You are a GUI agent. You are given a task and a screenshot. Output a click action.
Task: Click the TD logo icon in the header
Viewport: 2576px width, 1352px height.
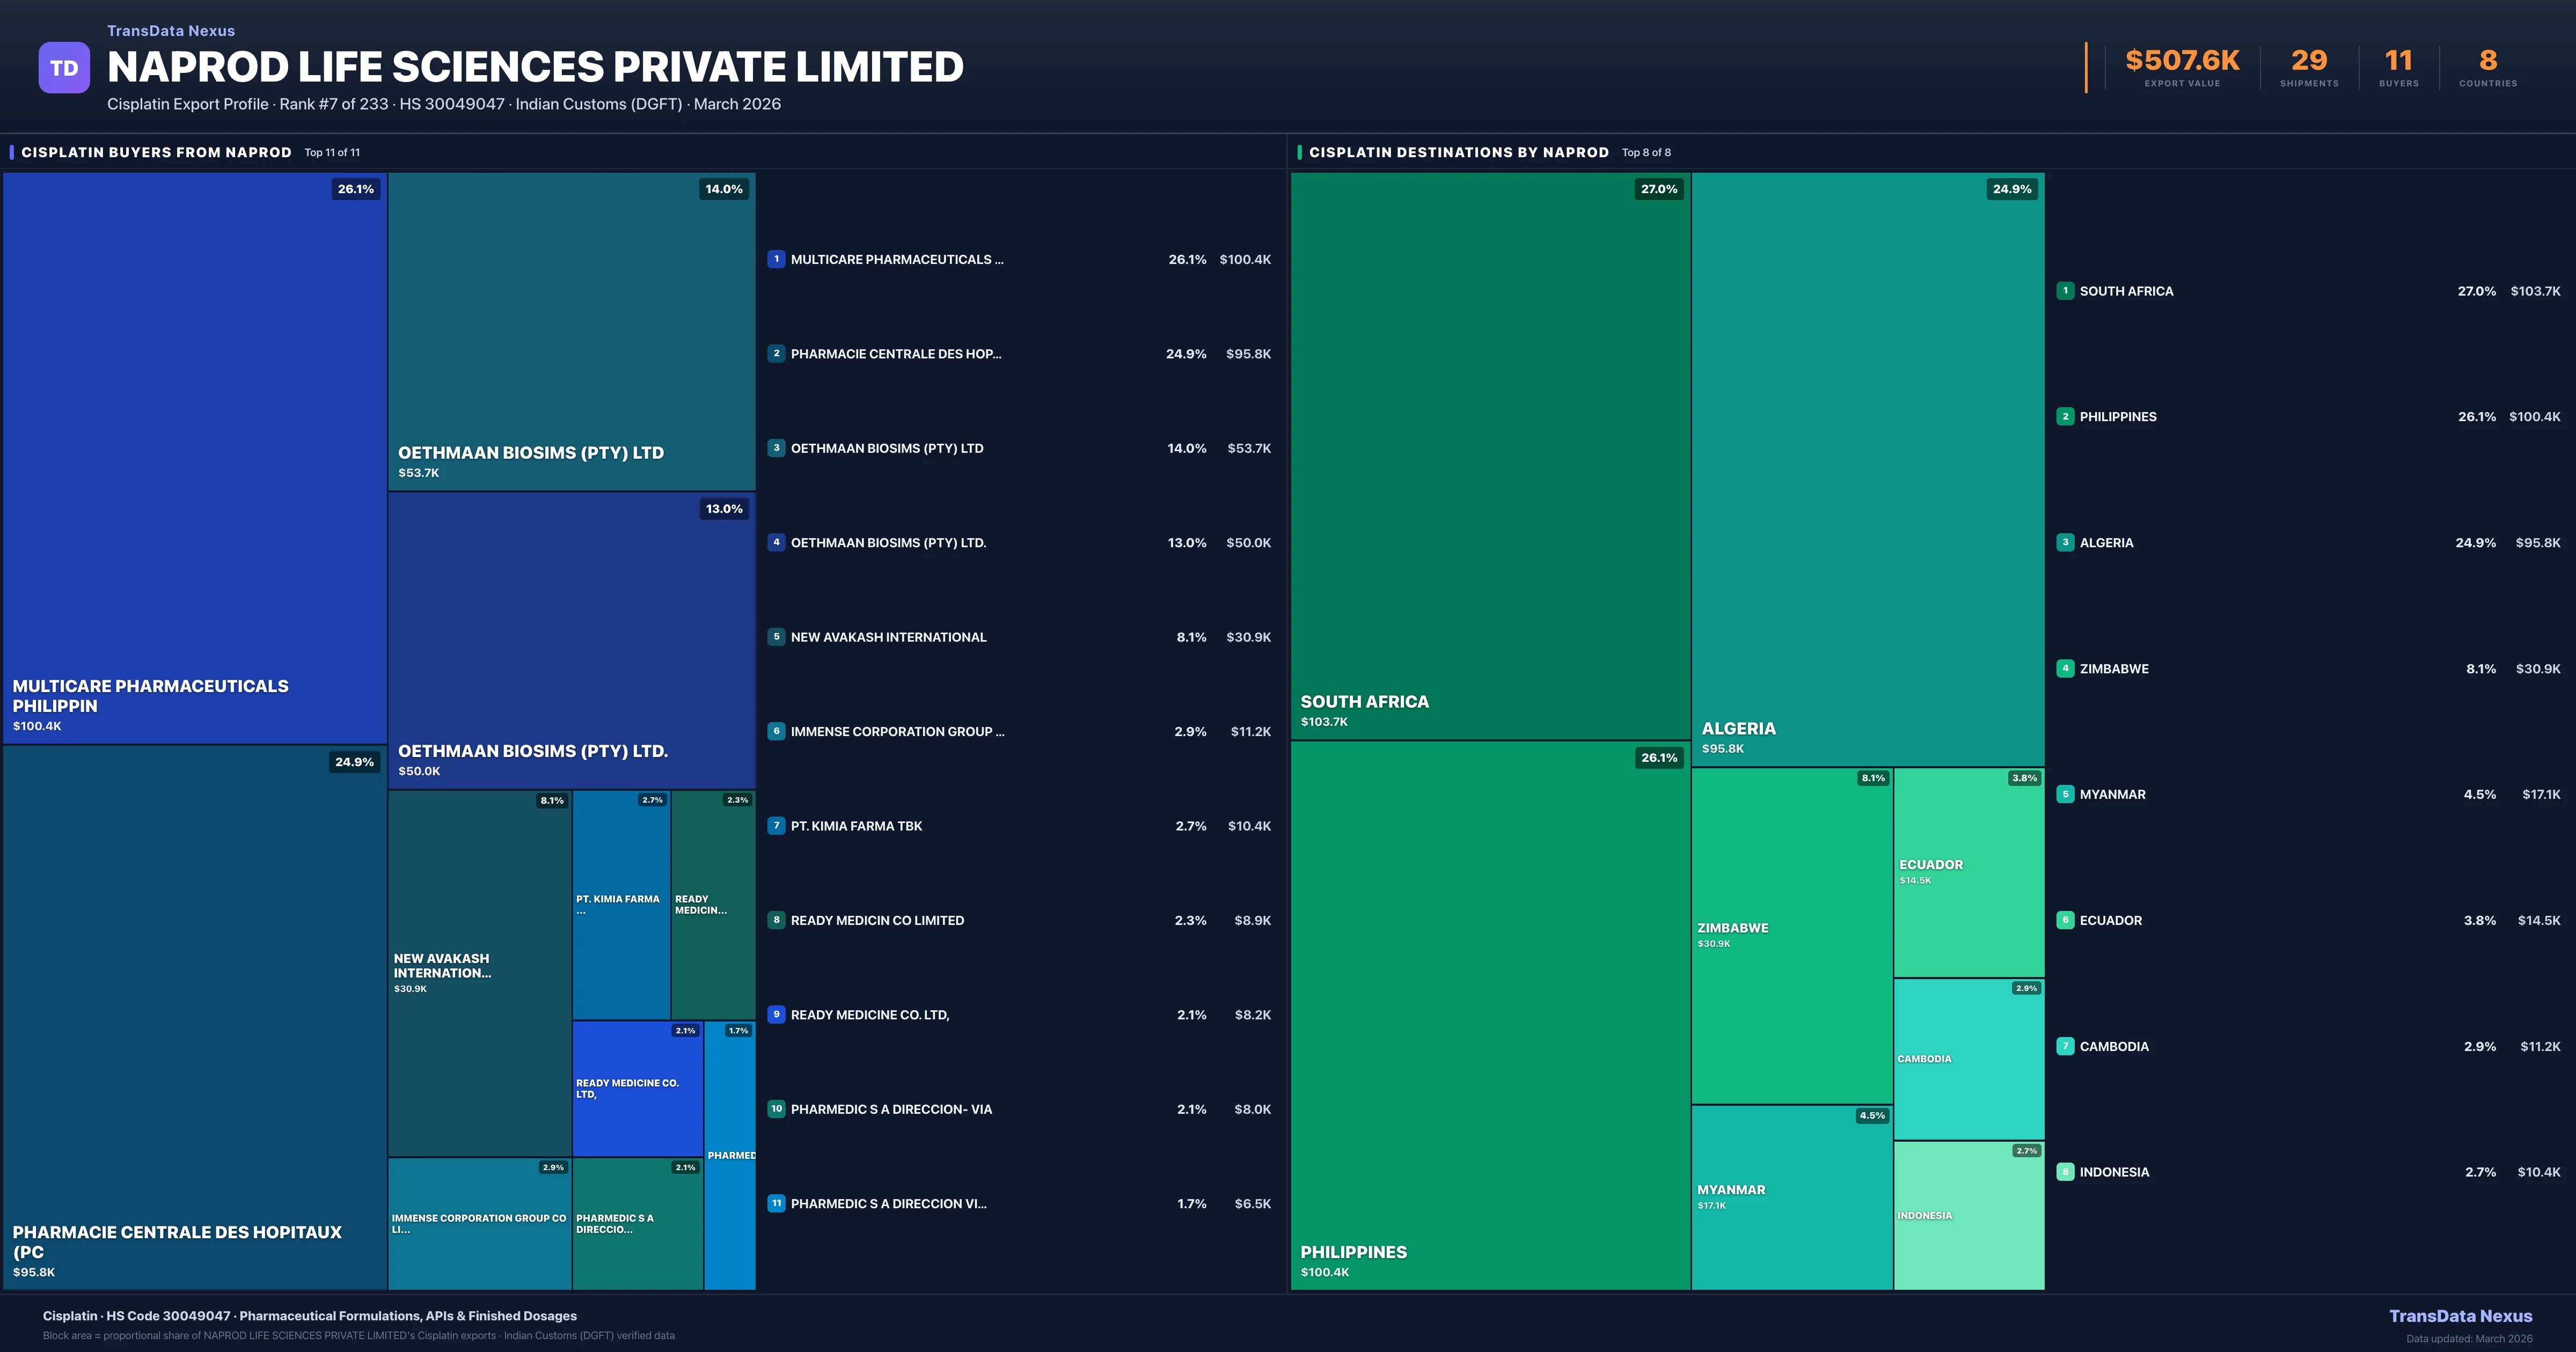(x=64, y=66)
